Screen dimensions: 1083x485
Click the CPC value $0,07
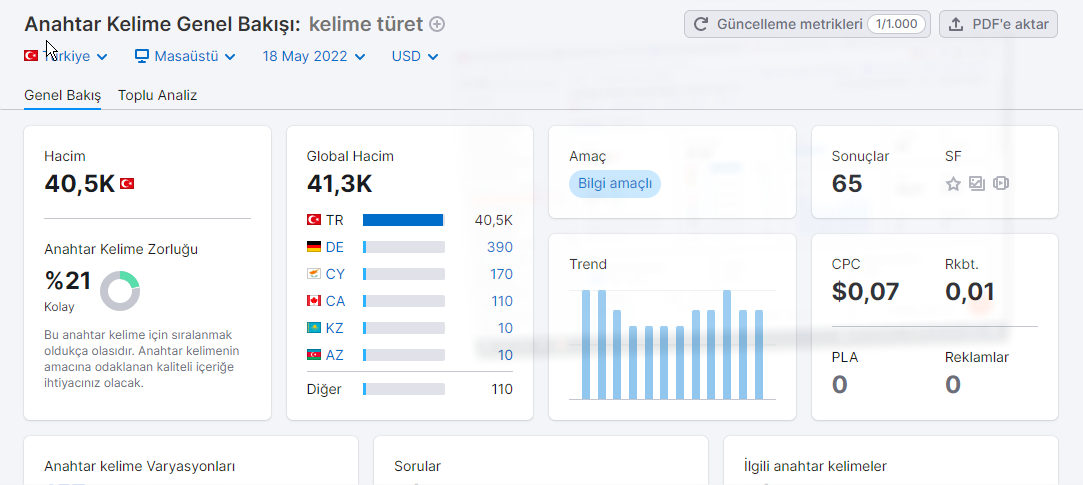coord(865,292)
